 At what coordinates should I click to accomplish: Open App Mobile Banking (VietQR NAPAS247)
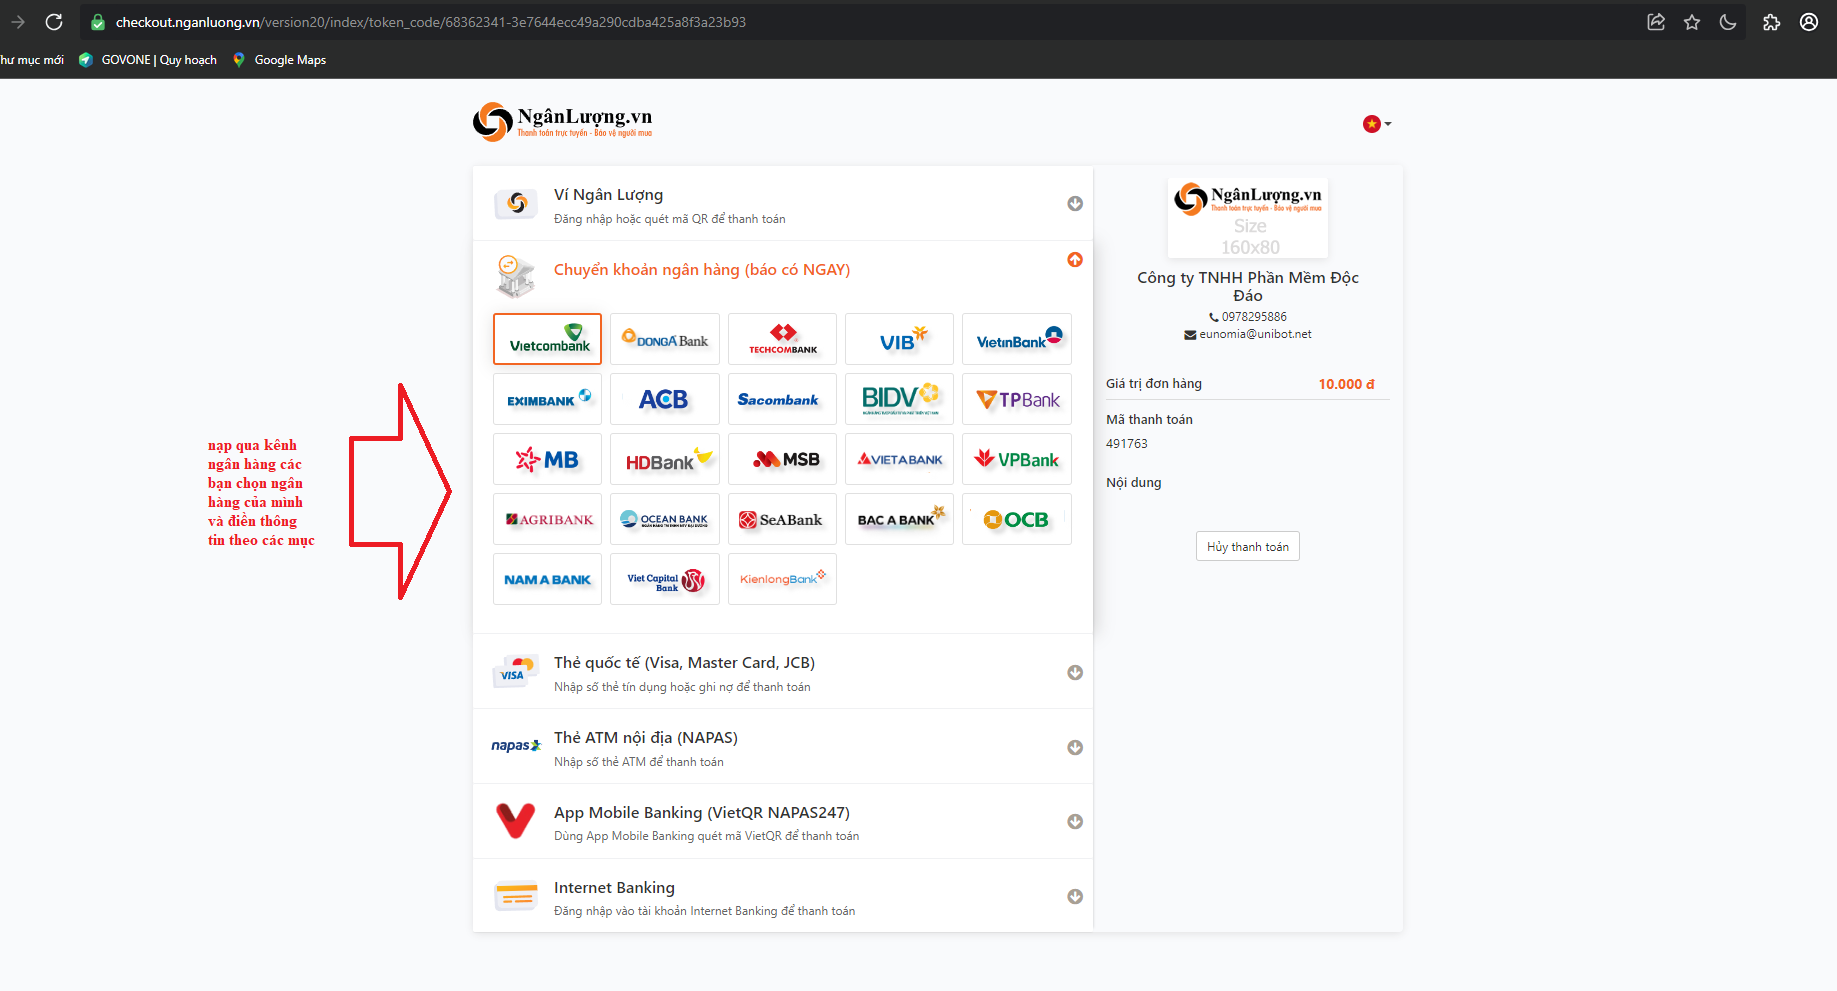pos(782,821)
